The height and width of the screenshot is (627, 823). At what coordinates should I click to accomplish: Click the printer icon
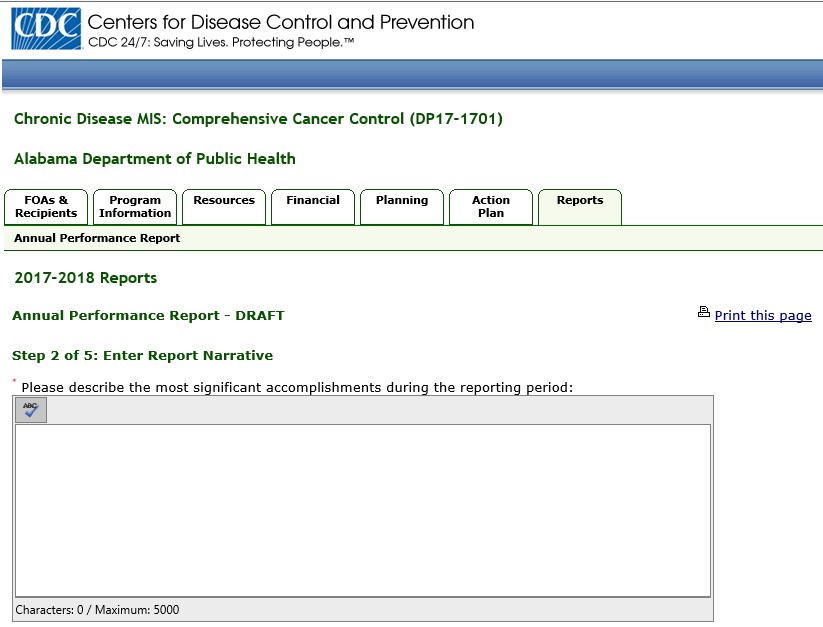click(x=704, y=313)
